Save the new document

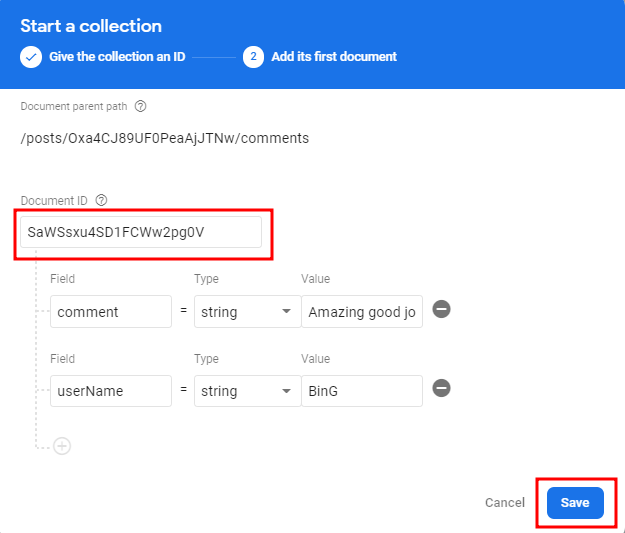[x=575, y=503]
